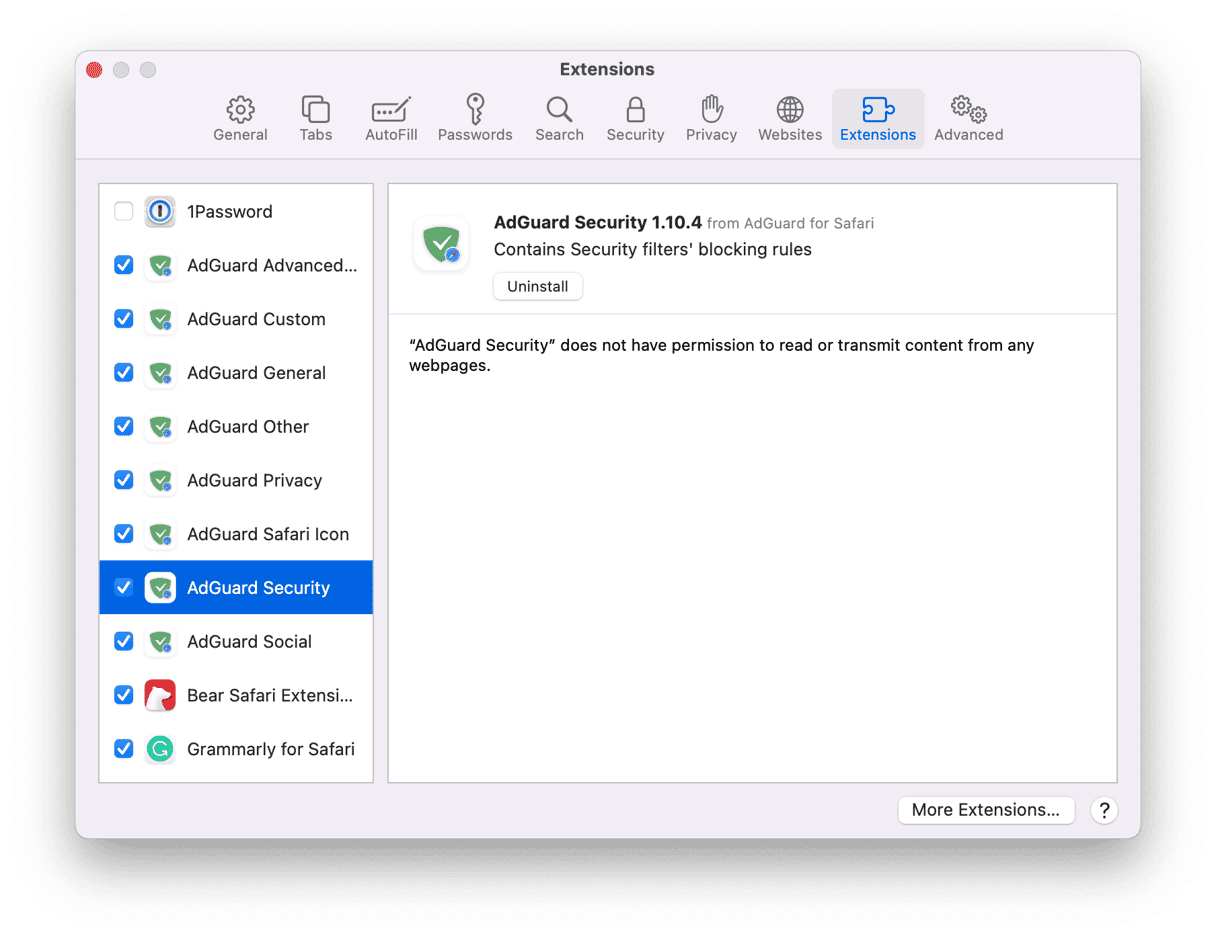Click the red close window button
This screenshot has height=938, width=1216.
(95, 70)
